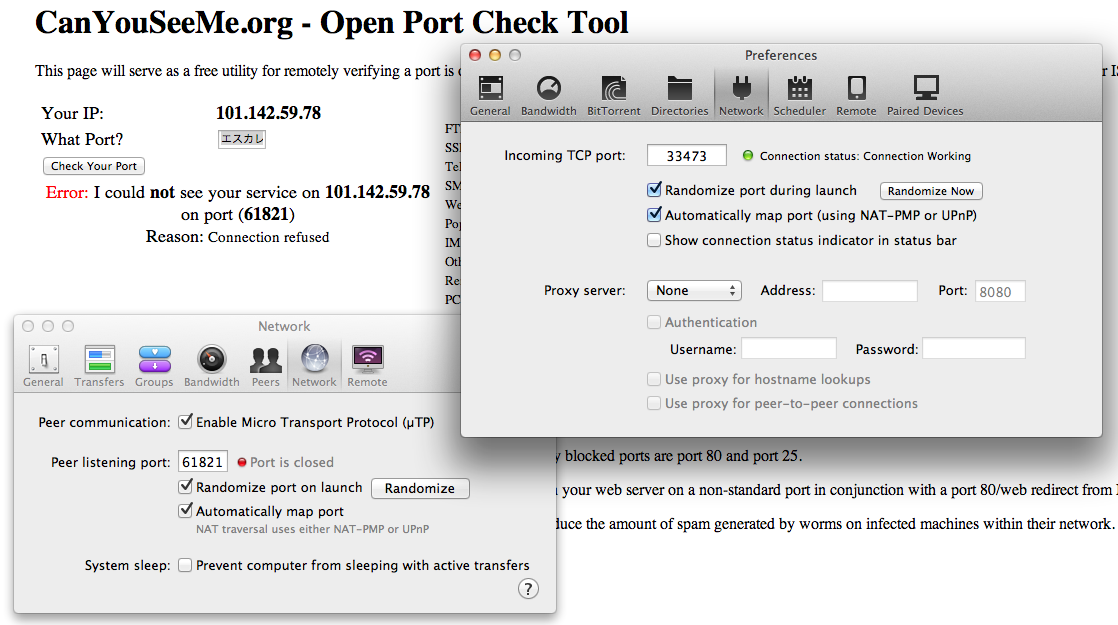The height and width of the screenshot is (625, 1118).
Task: Click the proxy Username field
Action: [789, 348]
